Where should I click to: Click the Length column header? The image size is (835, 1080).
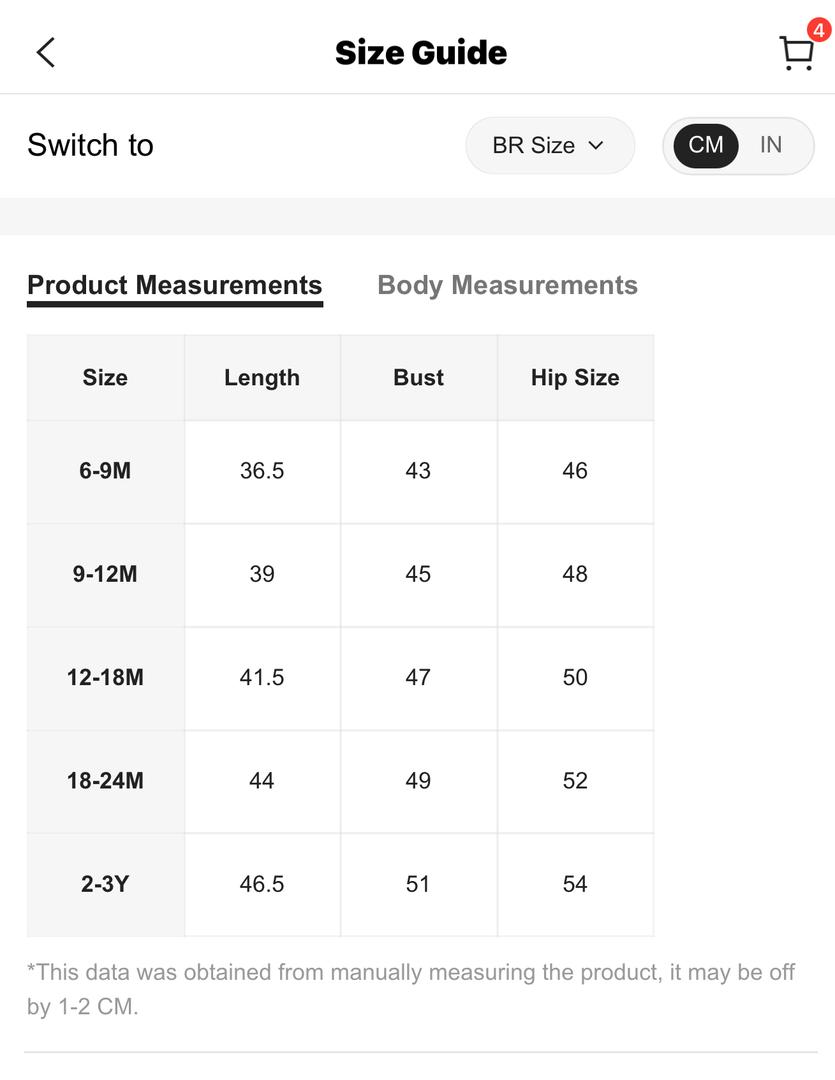pyautogui.click(x=262, y=377)
